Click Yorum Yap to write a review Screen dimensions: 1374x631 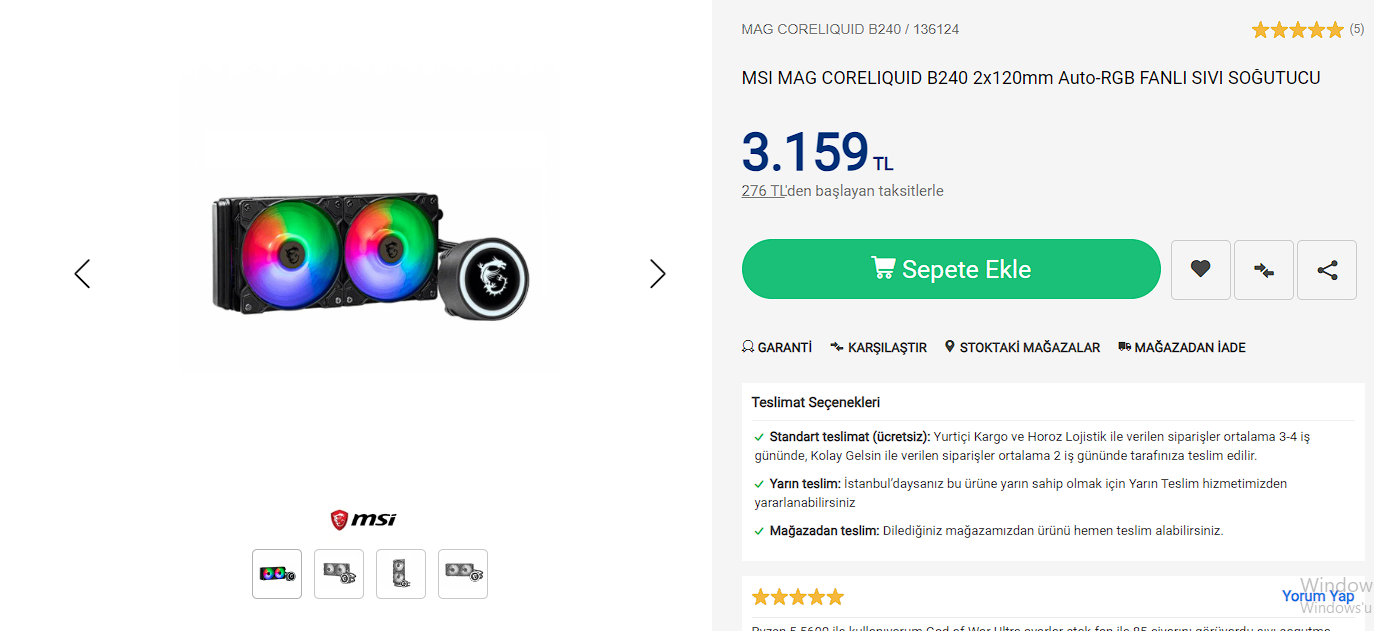click(1317, 596)
